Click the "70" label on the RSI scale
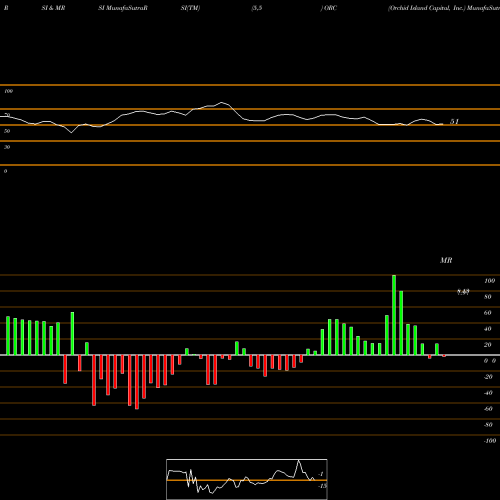Image resolution: width=500 pixels, height=500 pixels. 7,115
